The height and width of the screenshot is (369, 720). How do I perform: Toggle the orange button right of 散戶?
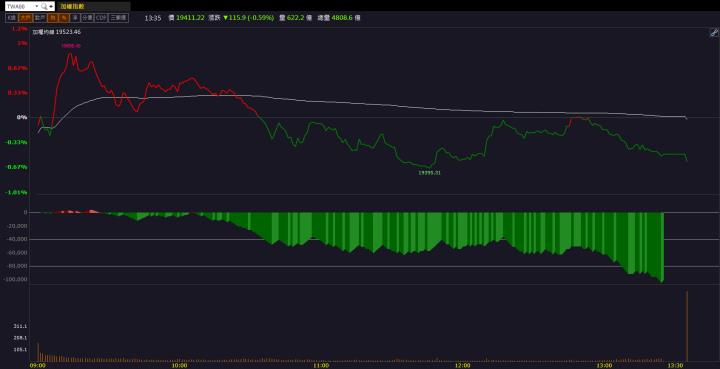[x=53, y=18]
